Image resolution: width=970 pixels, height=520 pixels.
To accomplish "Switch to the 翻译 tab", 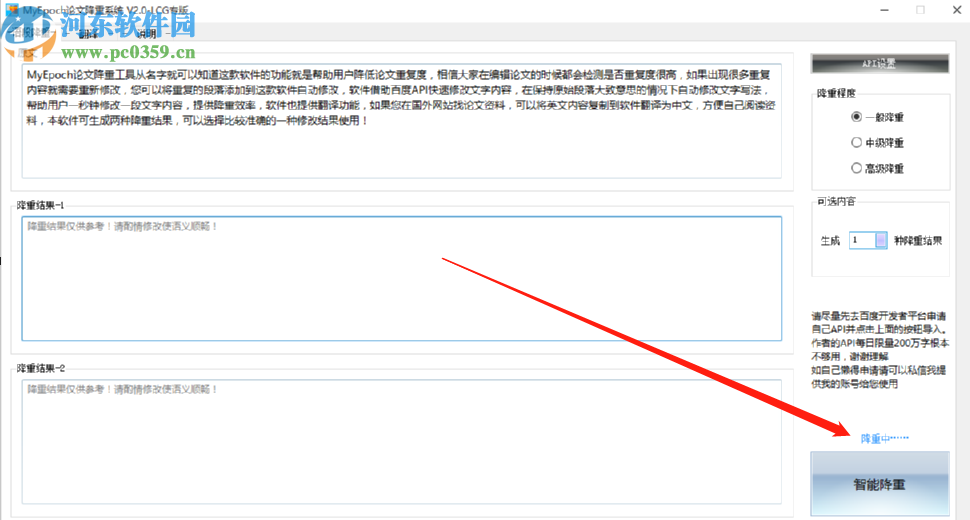I will pyautogui.click(x=88, y=34).
